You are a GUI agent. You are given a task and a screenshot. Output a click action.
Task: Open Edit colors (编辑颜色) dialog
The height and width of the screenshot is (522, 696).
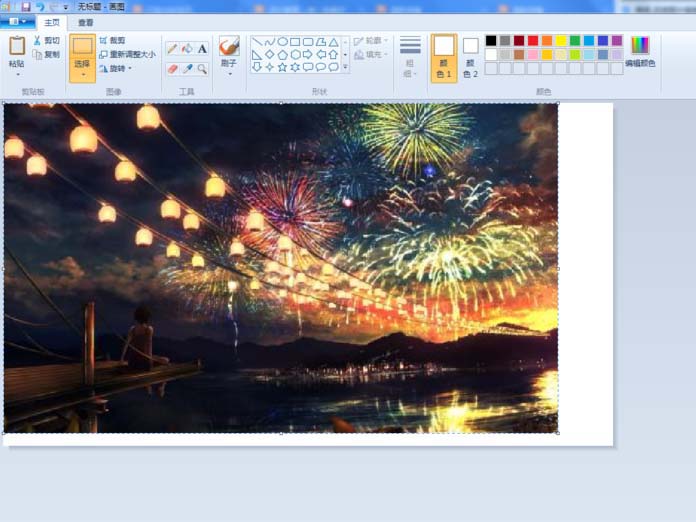pyautogui.click(x=640, y=52)
